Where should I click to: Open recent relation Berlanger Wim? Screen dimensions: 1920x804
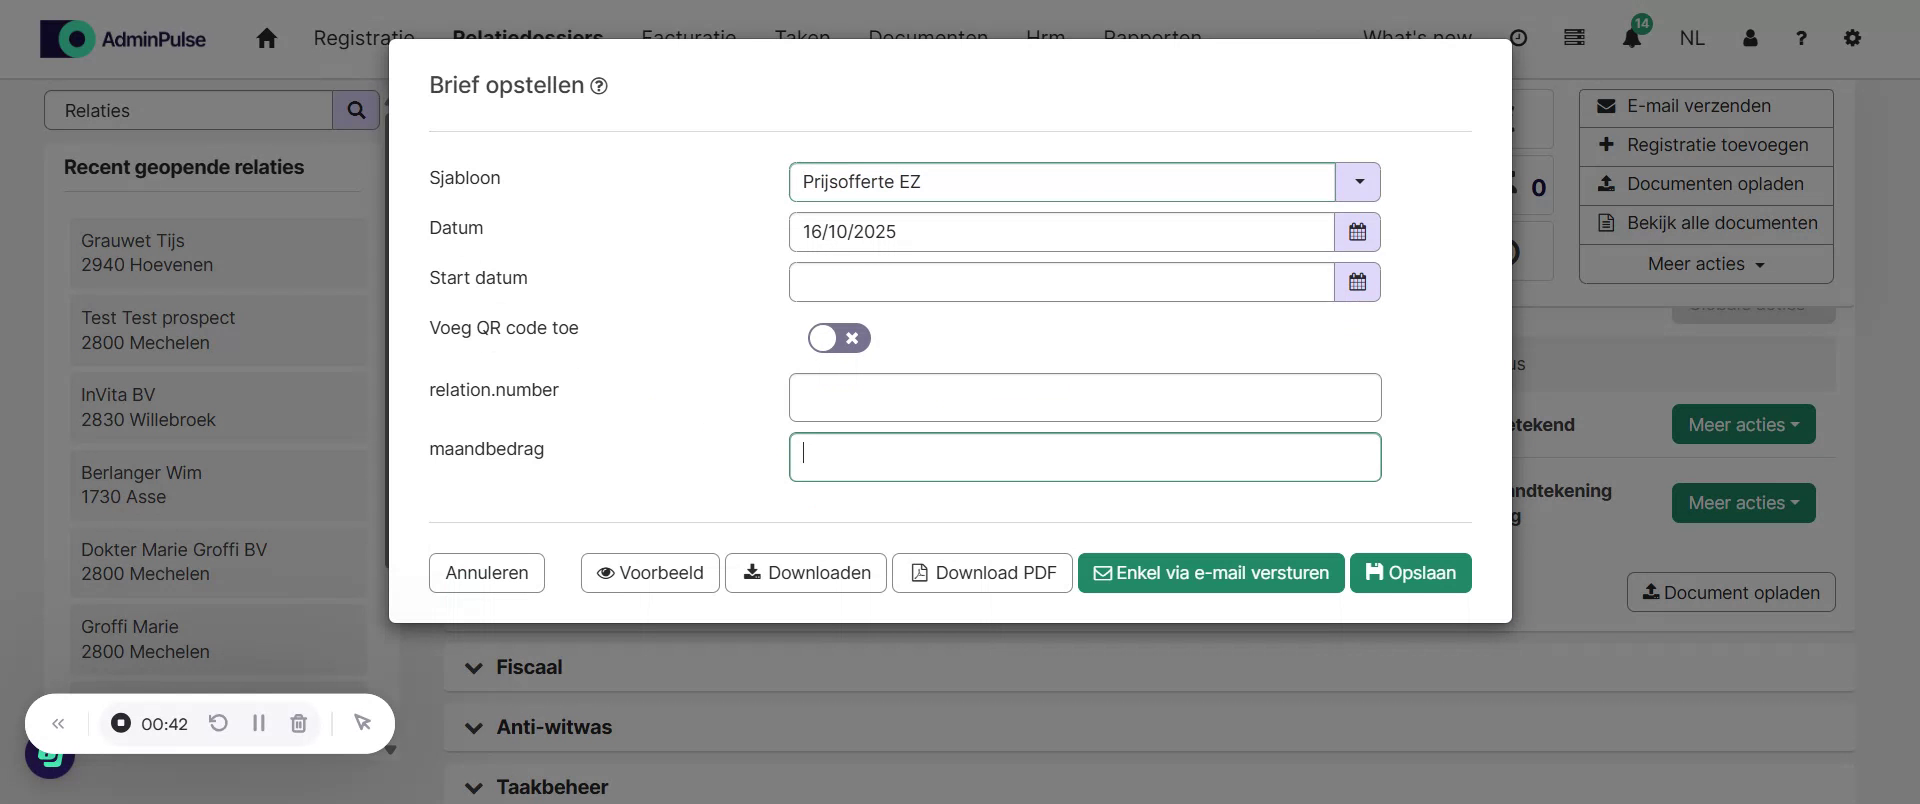(x=218, y=485)
